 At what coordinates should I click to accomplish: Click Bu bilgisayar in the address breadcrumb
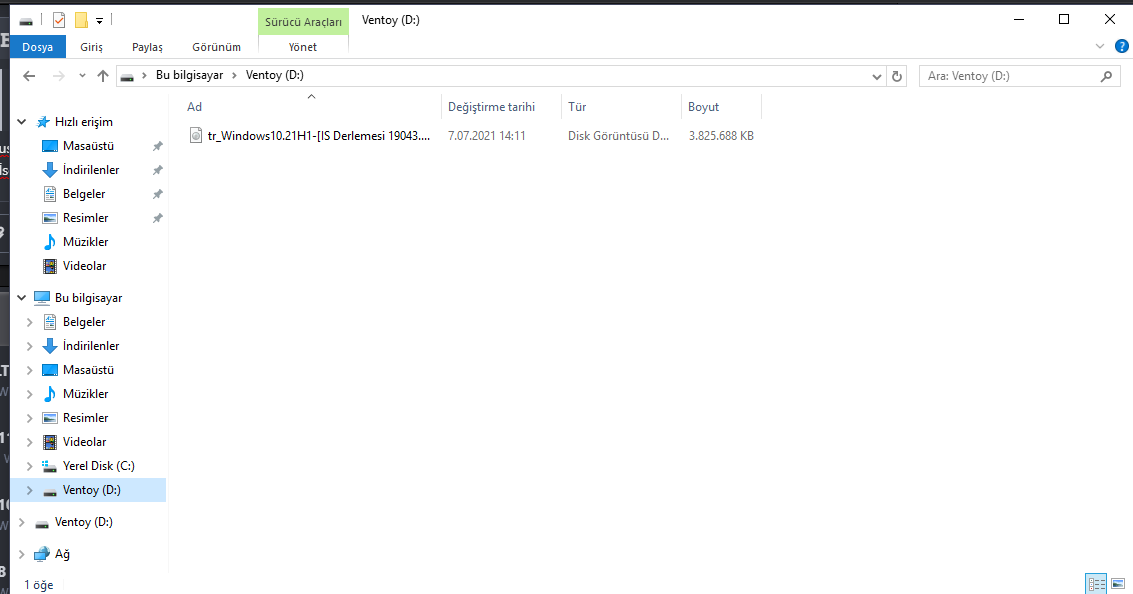[x=189, y=75]
